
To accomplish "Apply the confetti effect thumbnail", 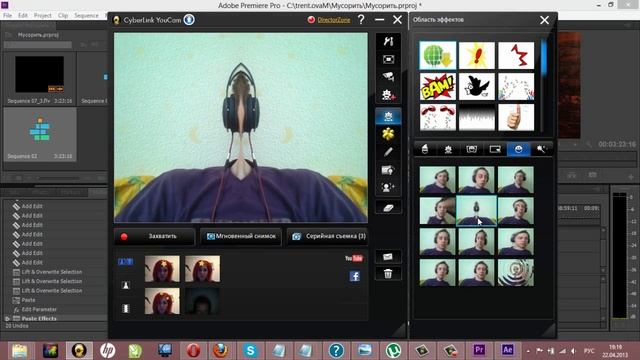I will pyautogui.click(x=516, y=87).
